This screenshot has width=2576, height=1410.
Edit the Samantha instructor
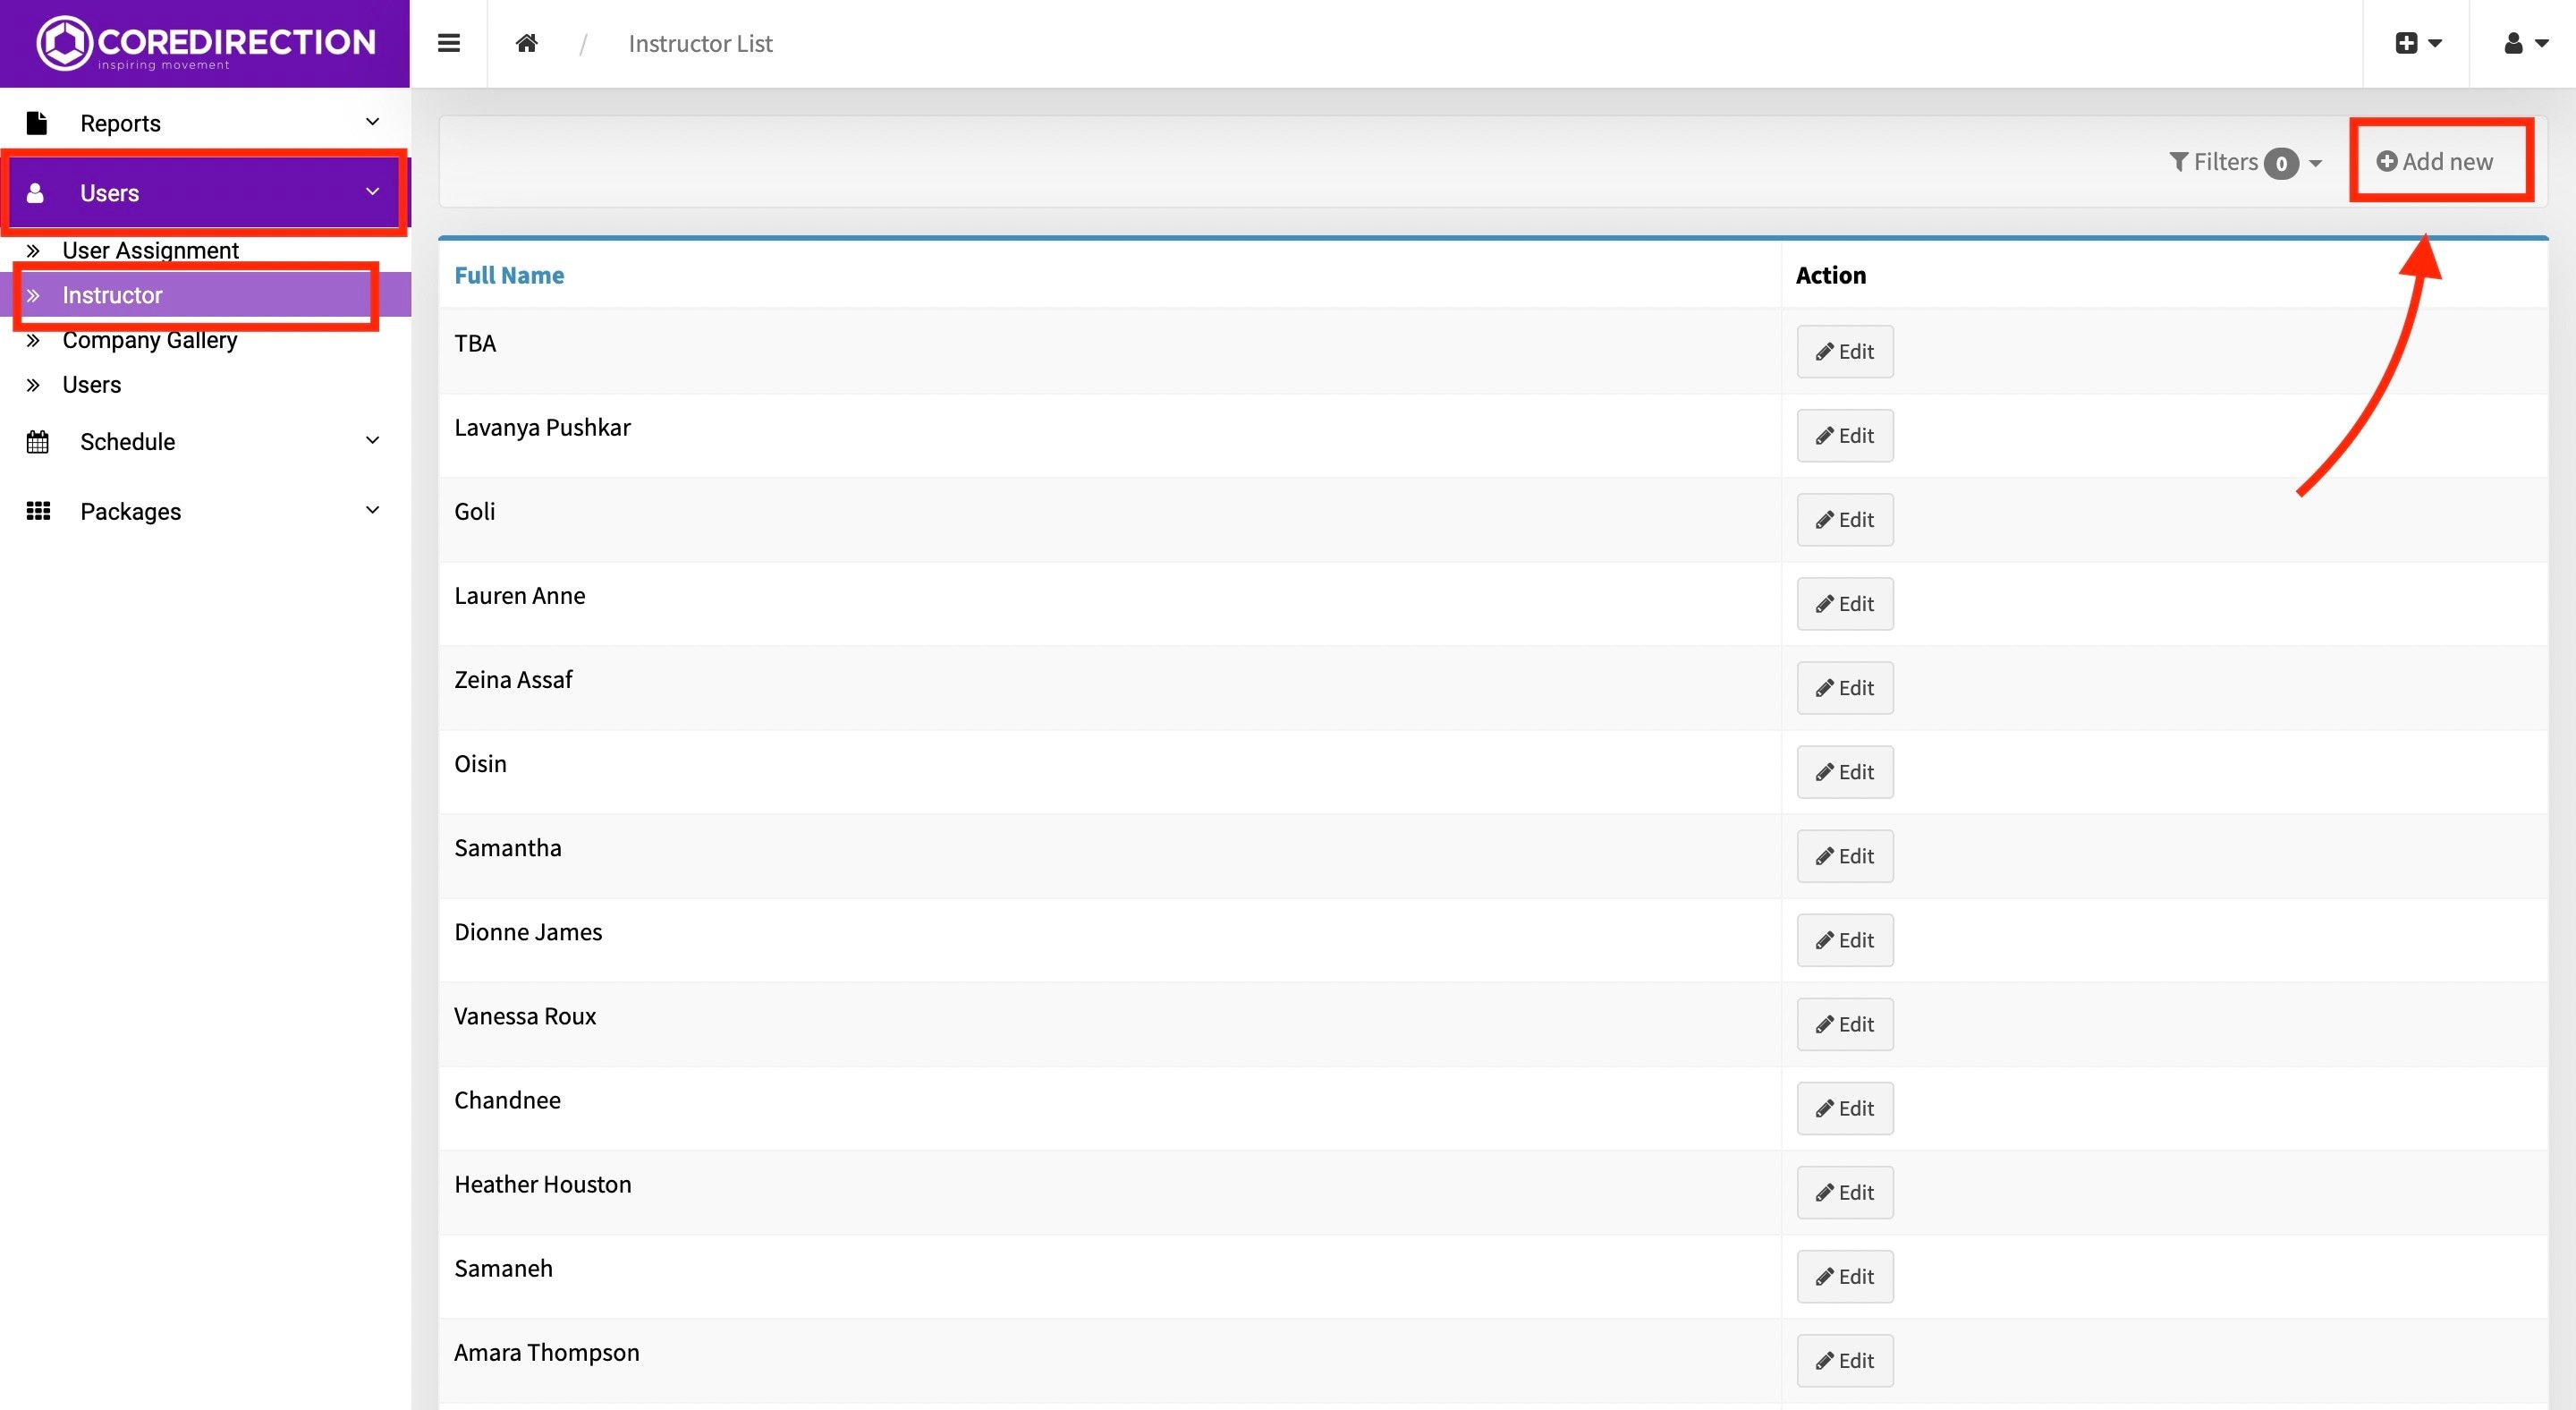1845,855
